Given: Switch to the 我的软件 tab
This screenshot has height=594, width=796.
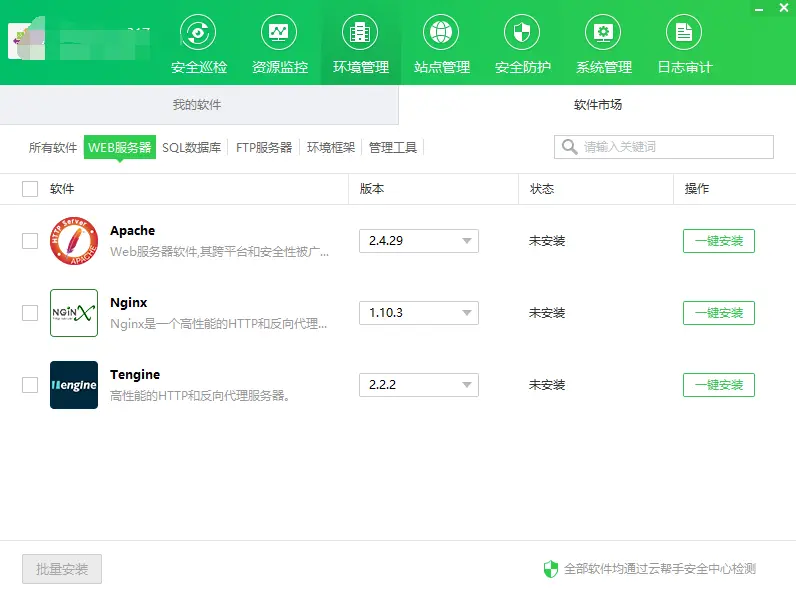Looking at the screenshot, I should (x=197, y=105).
